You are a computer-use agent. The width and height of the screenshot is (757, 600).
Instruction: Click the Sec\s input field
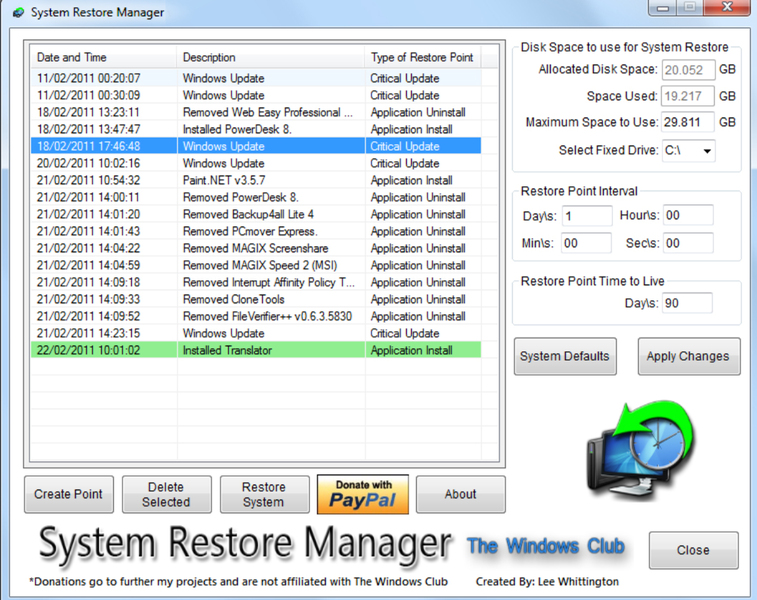pos(688,243)
